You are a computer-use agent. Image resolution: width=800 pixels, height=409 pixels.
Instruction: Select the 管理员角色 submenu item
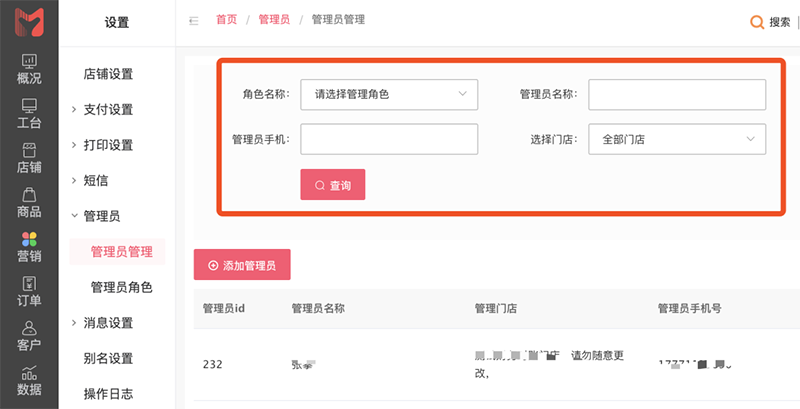tap(121, 287)
